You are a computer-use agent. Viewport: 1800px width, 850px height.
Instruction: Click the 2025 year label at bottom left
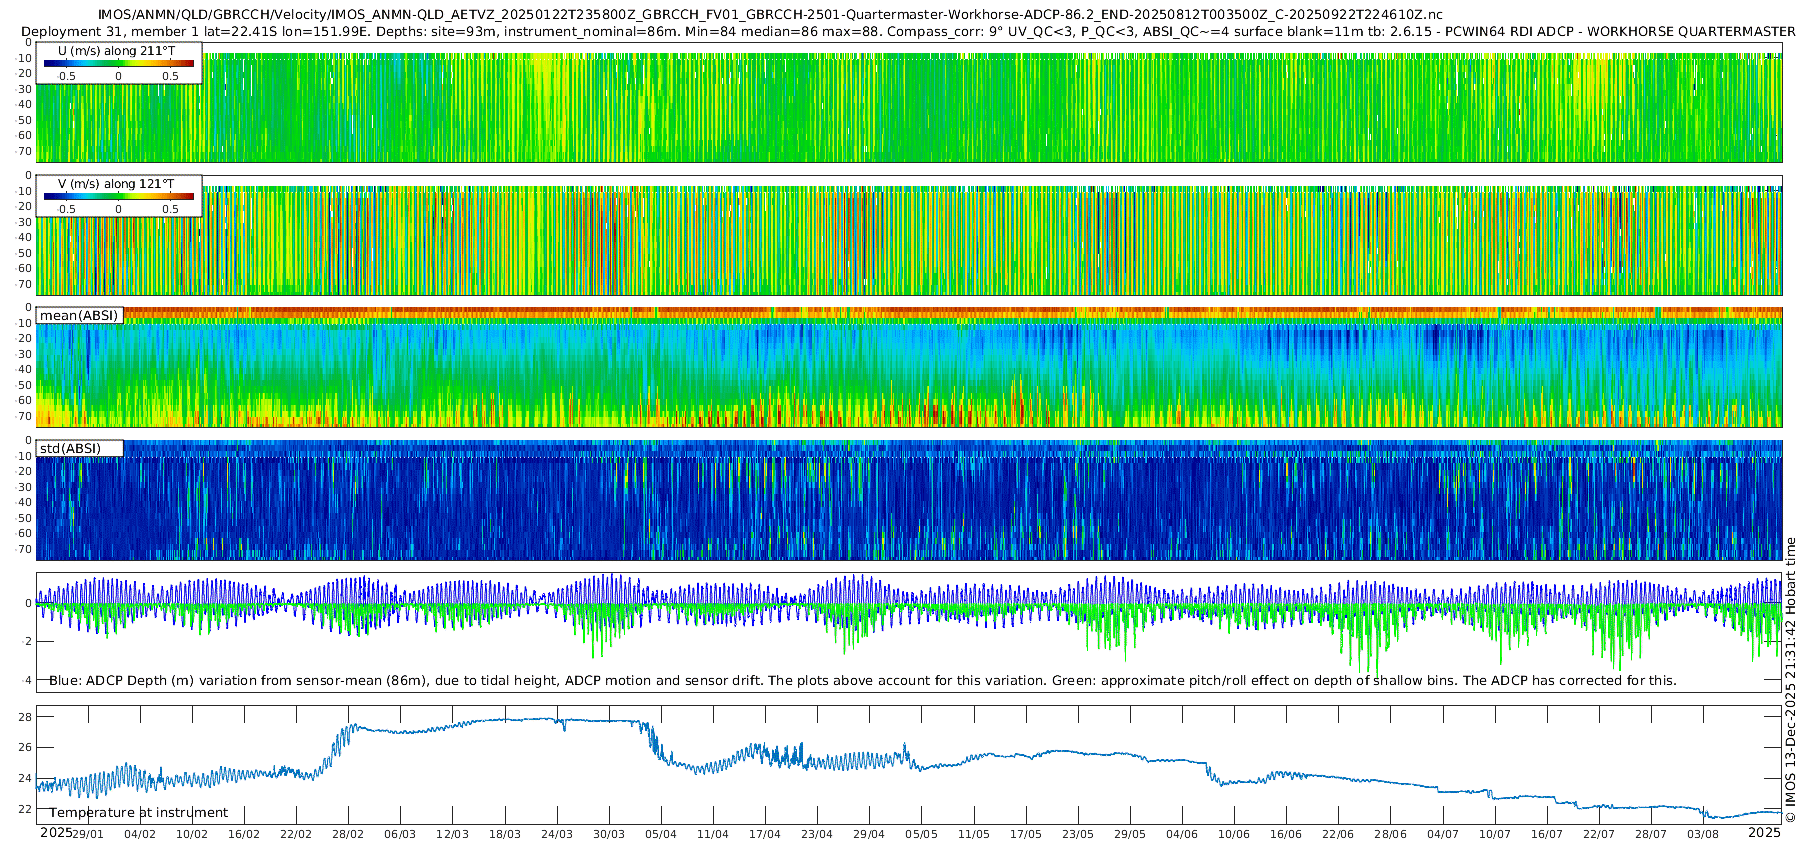56,833
